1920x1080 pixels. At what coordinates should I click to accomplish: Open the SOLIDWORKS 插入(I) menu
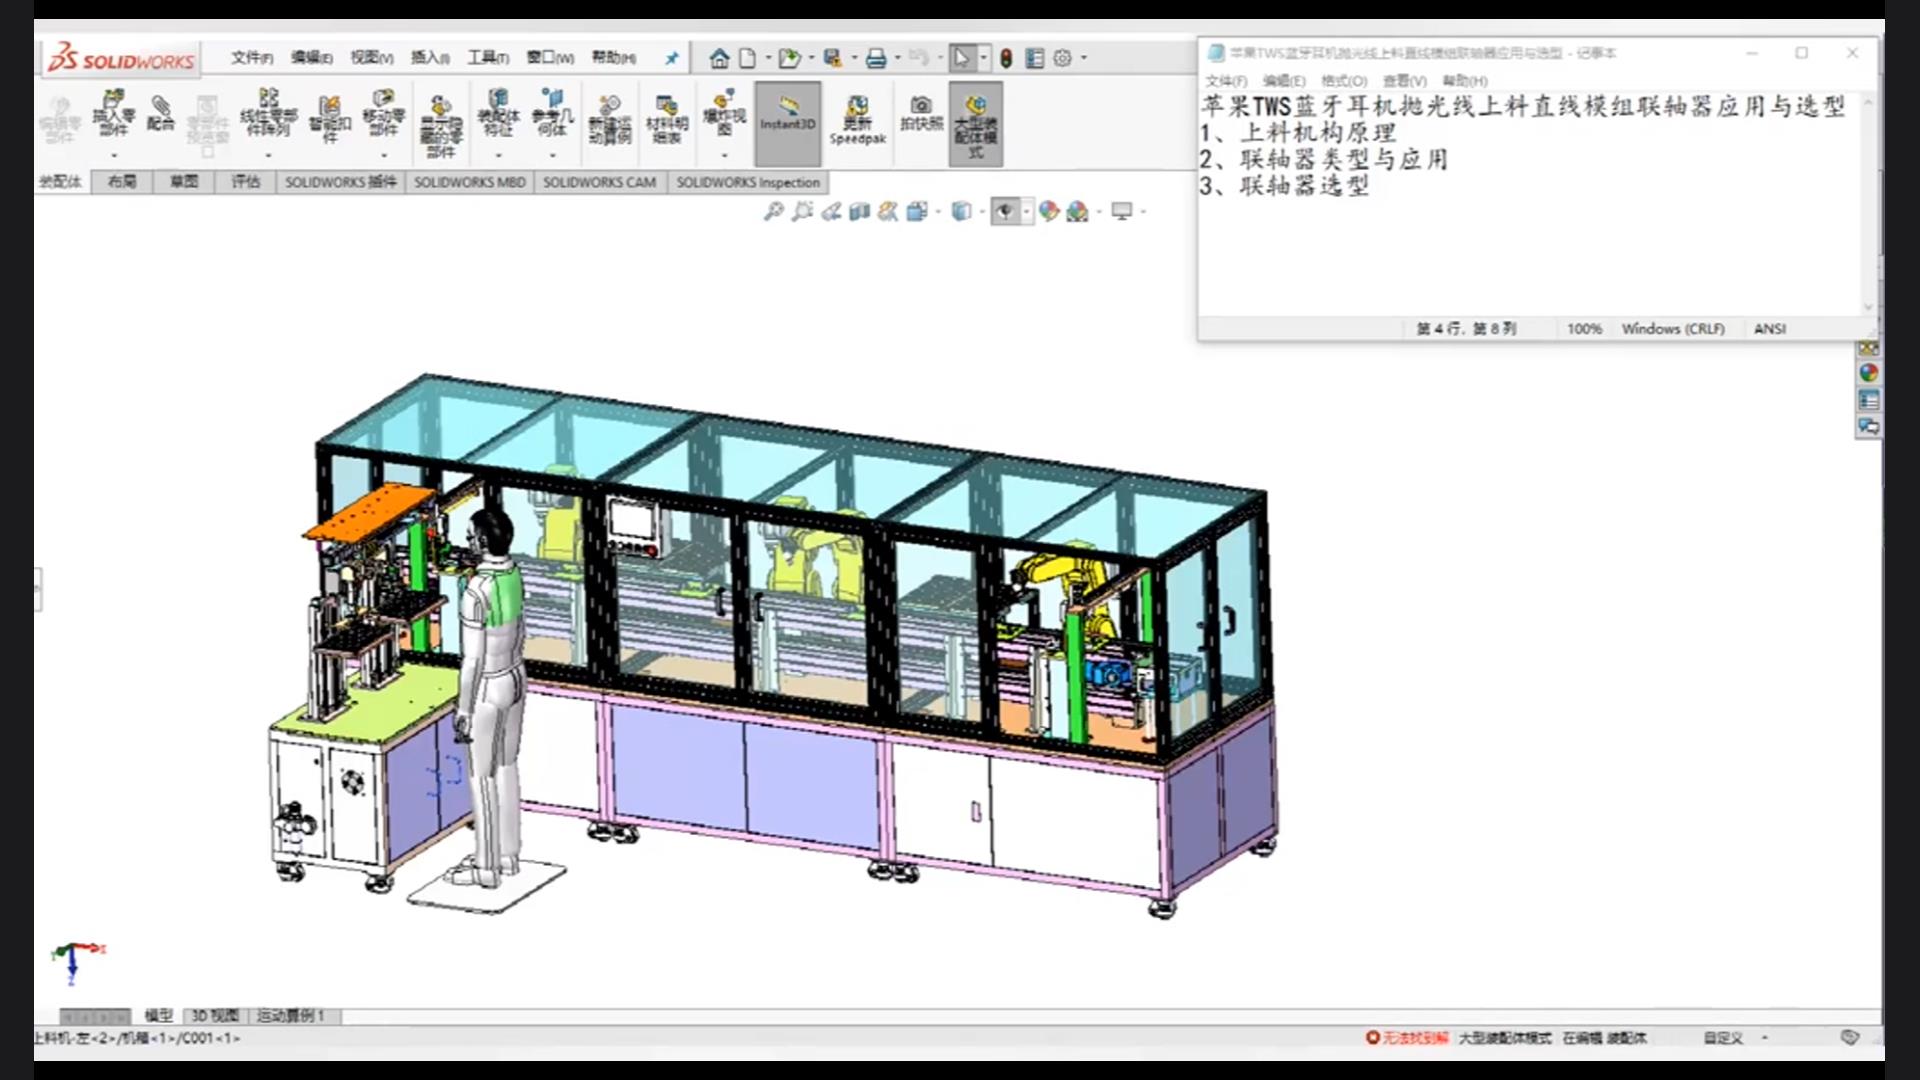pyautogui.click(x=430, y=58)
